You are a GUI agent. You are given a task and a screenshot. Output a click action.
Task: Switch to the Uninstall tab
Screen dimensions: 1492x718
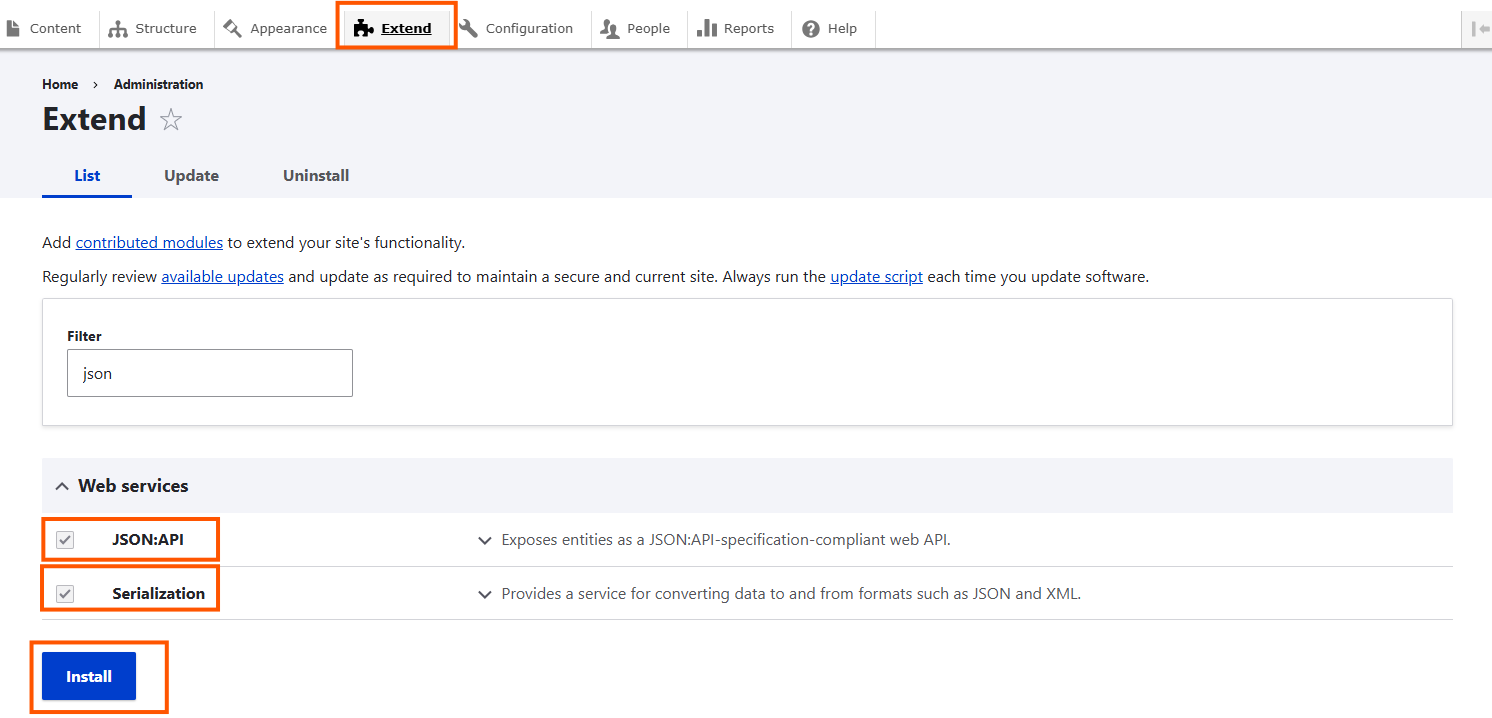[316, 175]
